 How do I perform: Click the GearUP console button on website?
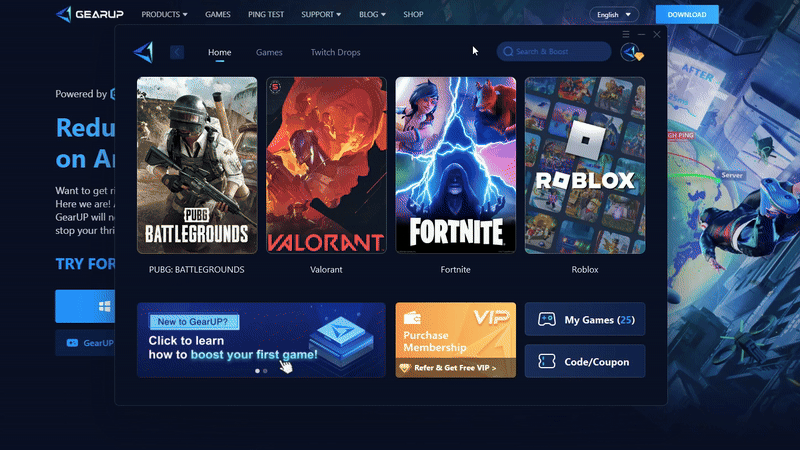click(85, 343)
